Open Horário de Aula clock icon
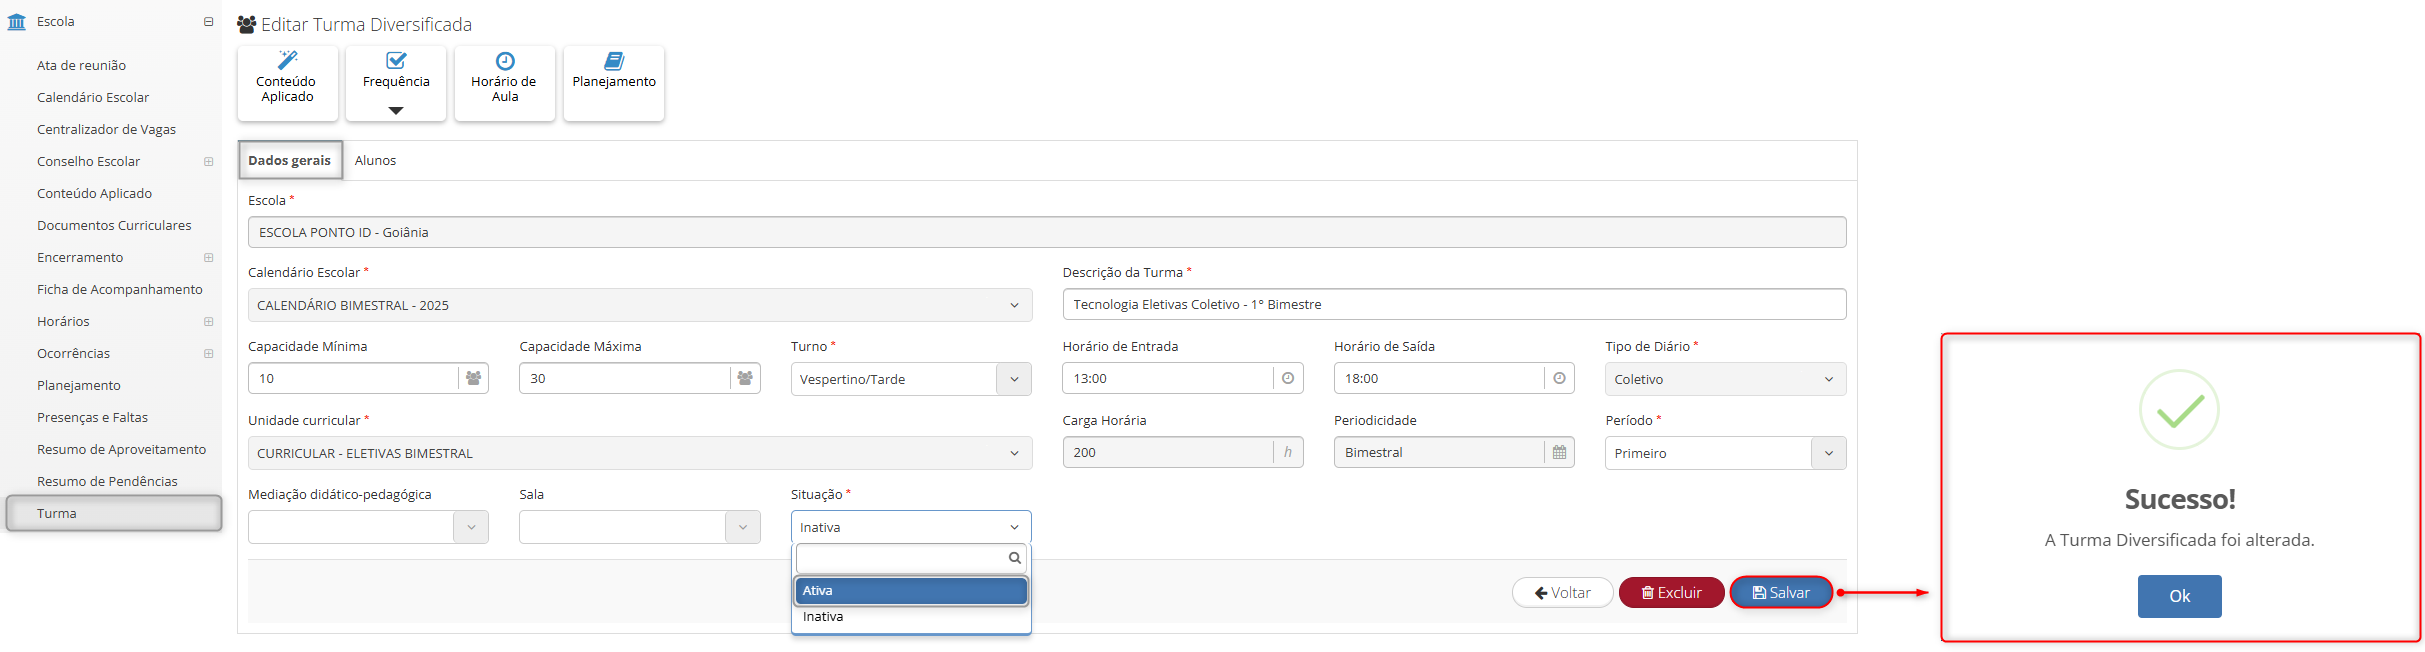The height and width of the screenshot is (652, 2425). 505,60
